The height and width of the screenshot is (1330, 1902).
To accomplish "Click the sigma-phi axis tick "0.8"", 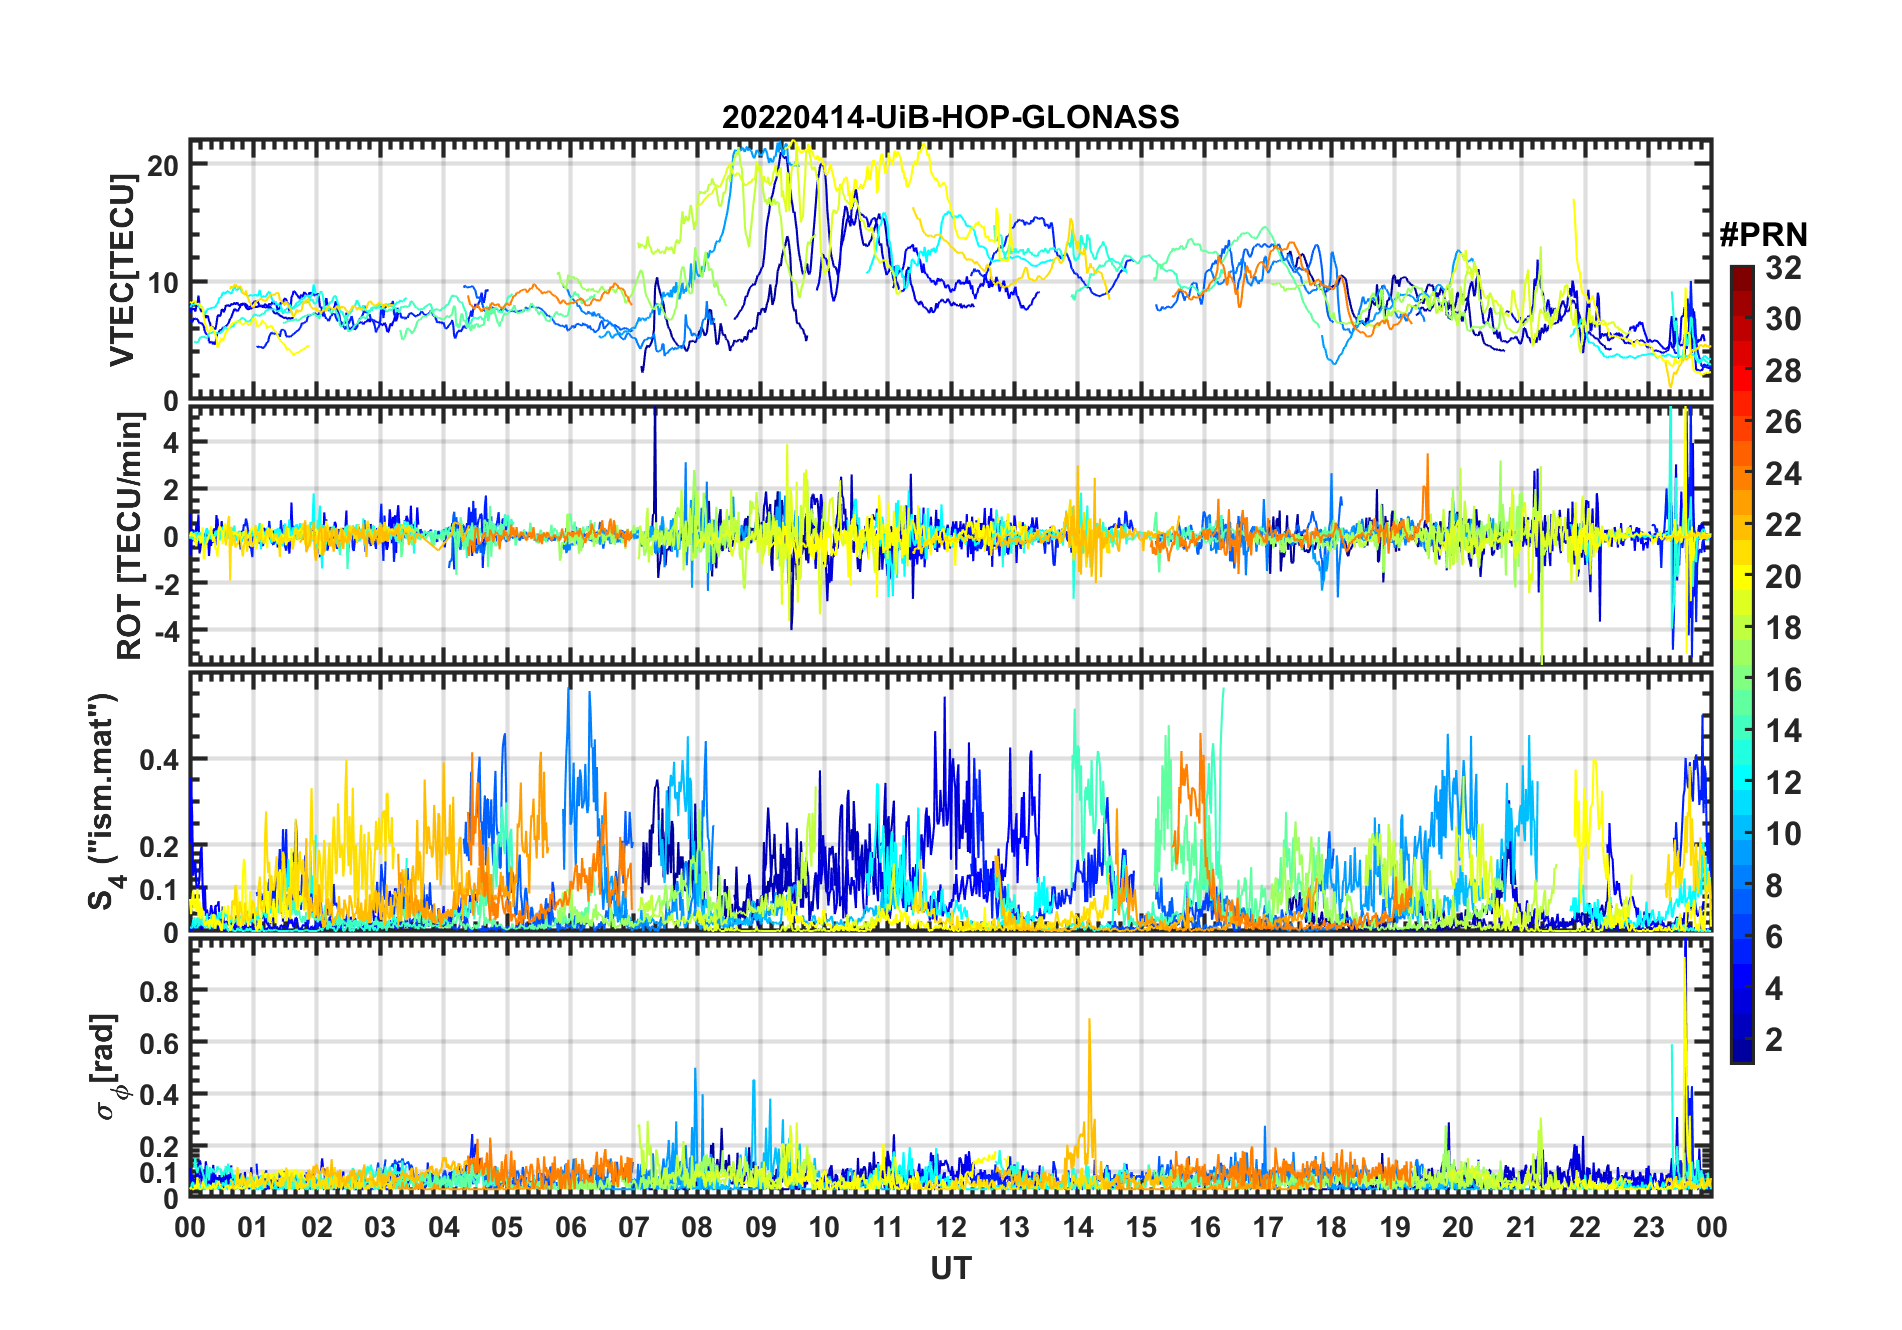I will click(159, 991).
